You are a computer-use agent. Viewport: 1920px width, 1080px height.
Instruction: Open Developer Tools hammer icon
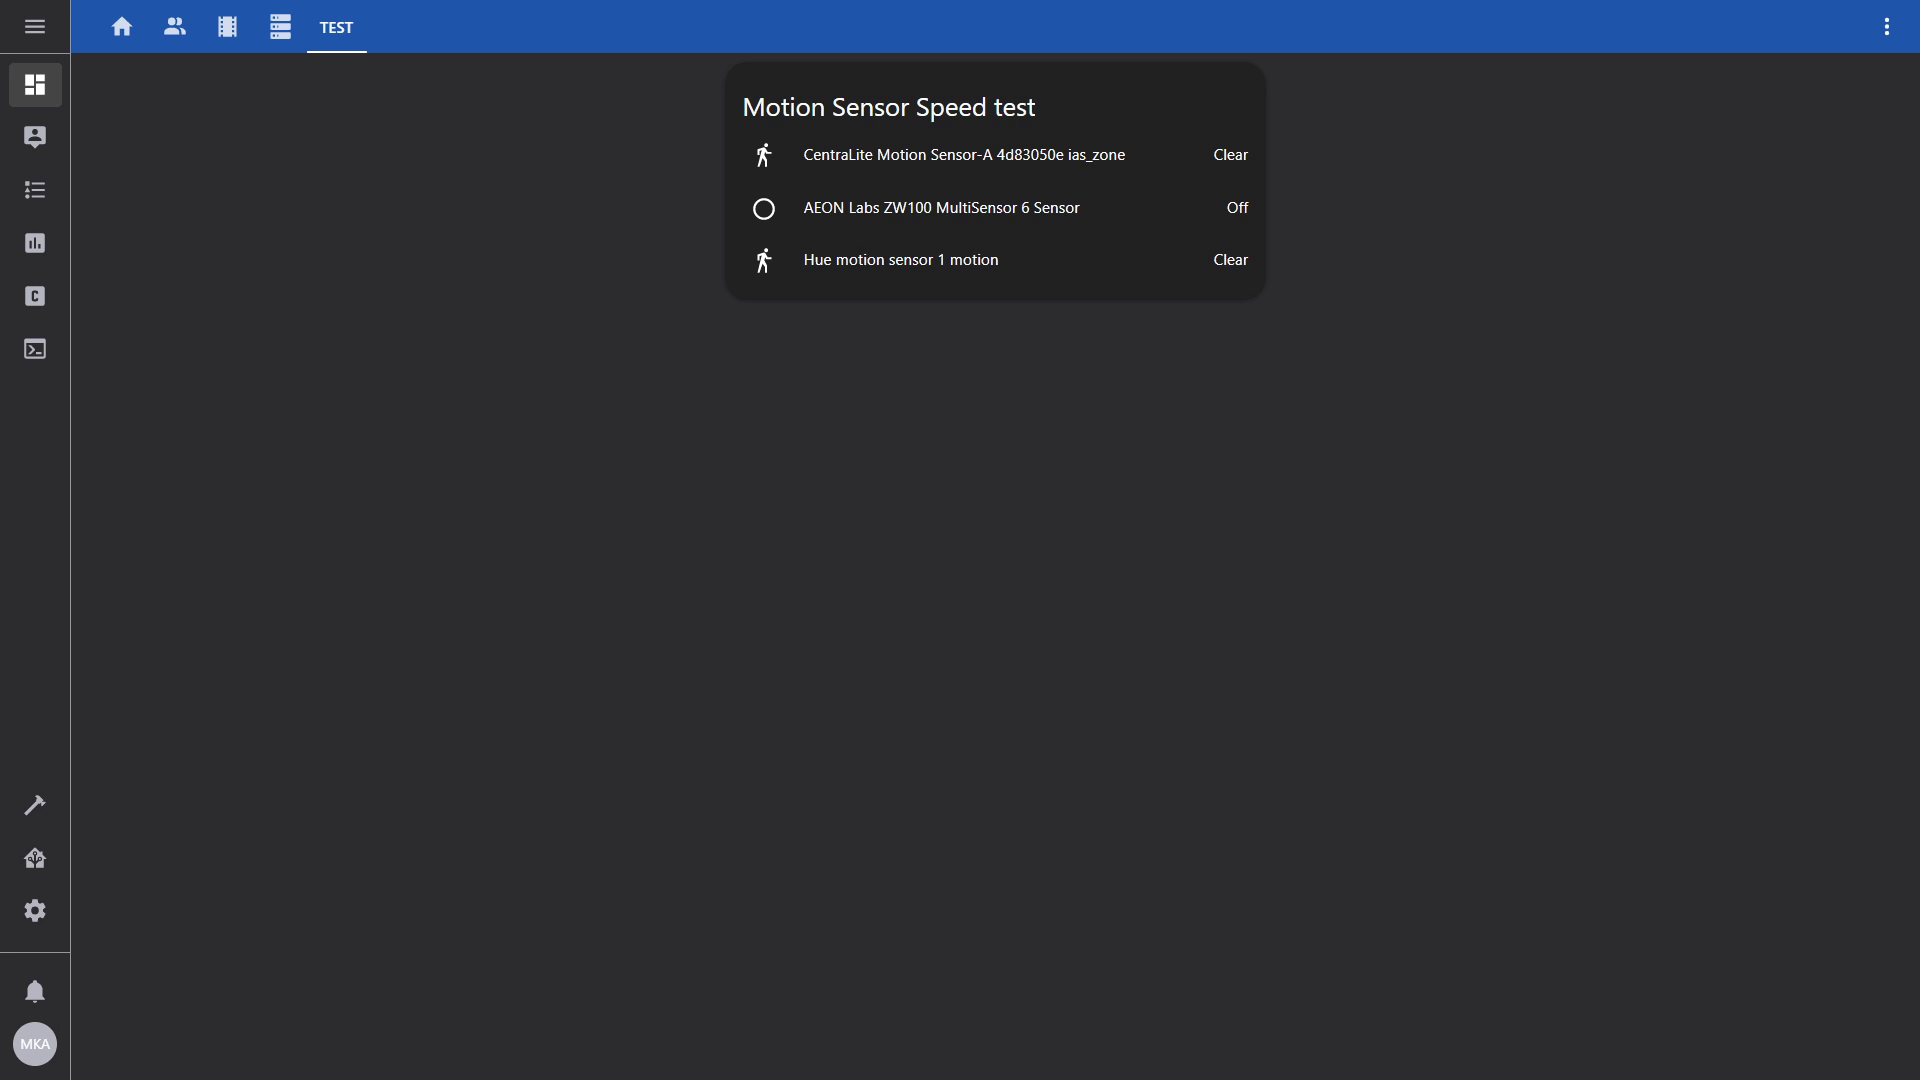click(35, 805)
